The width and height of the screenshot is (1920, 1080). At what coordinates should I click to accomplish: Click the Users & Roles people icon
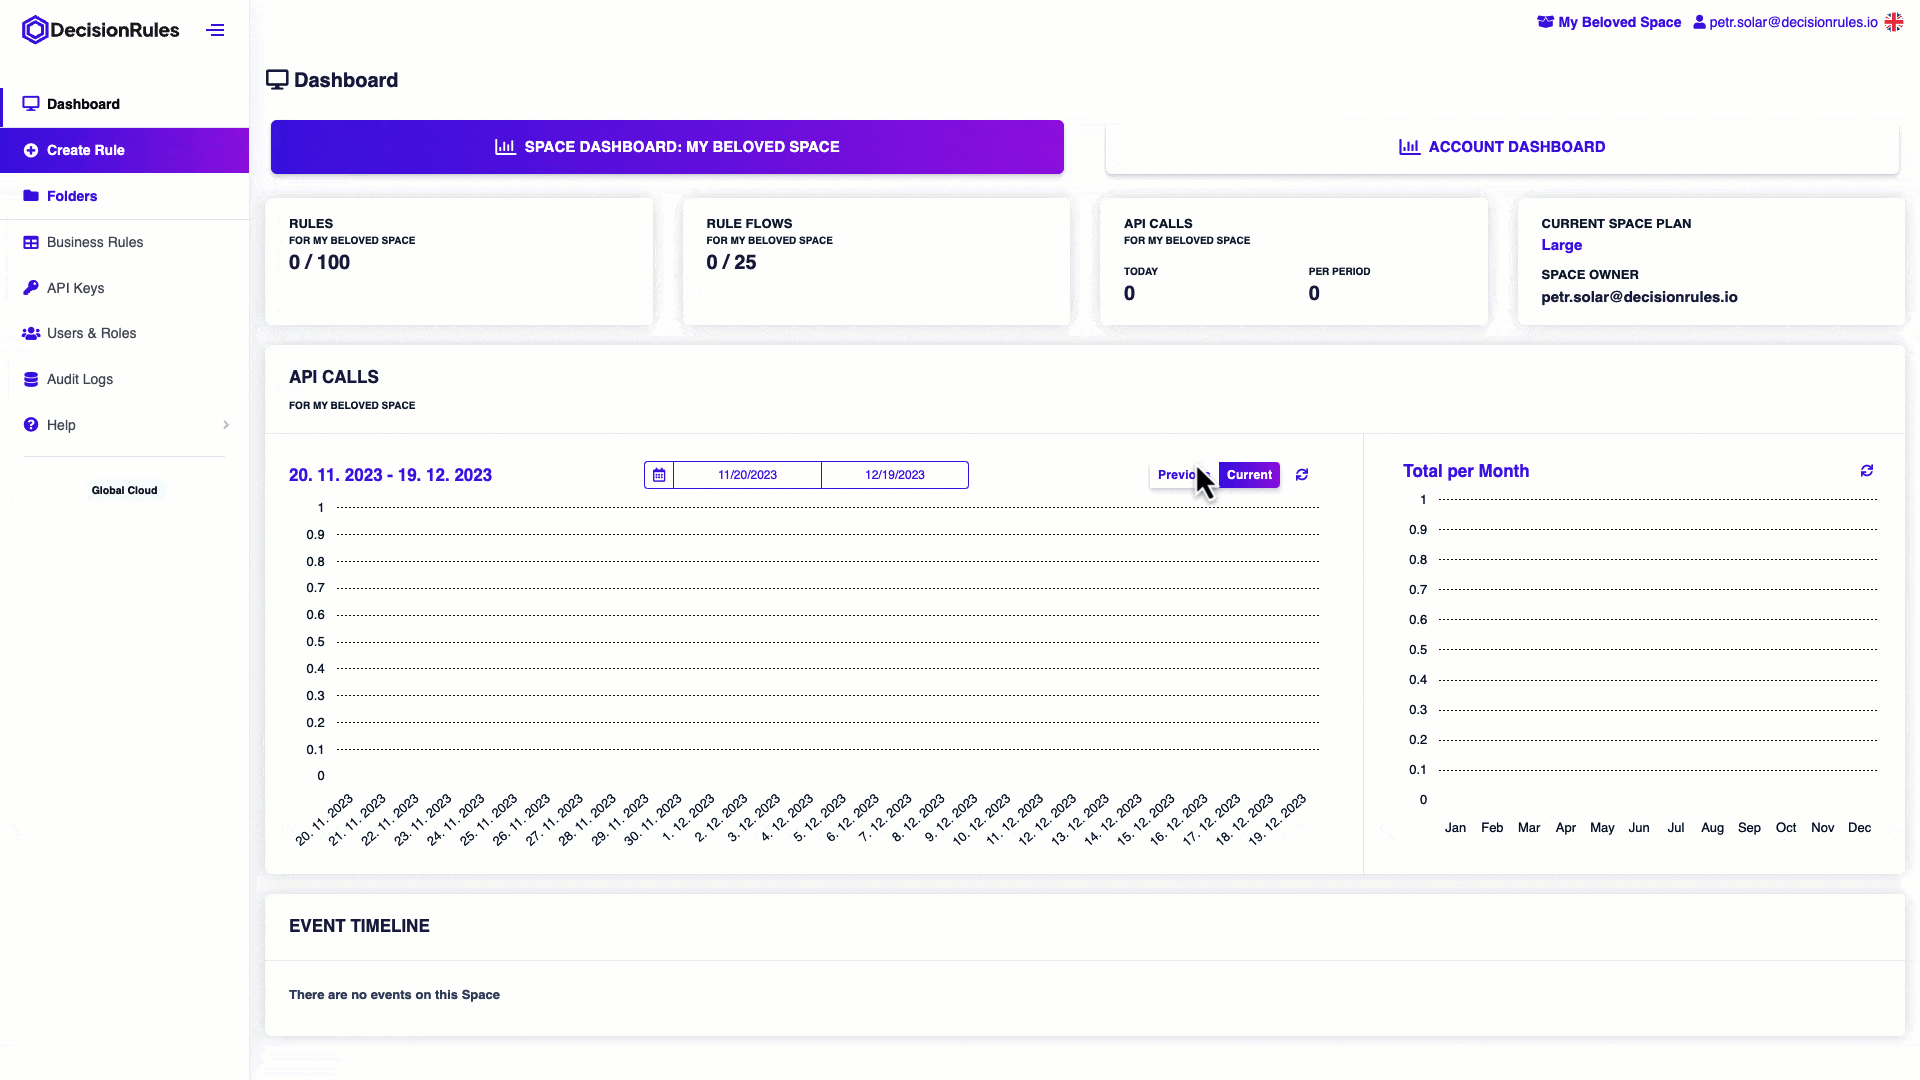pos(31,333)
